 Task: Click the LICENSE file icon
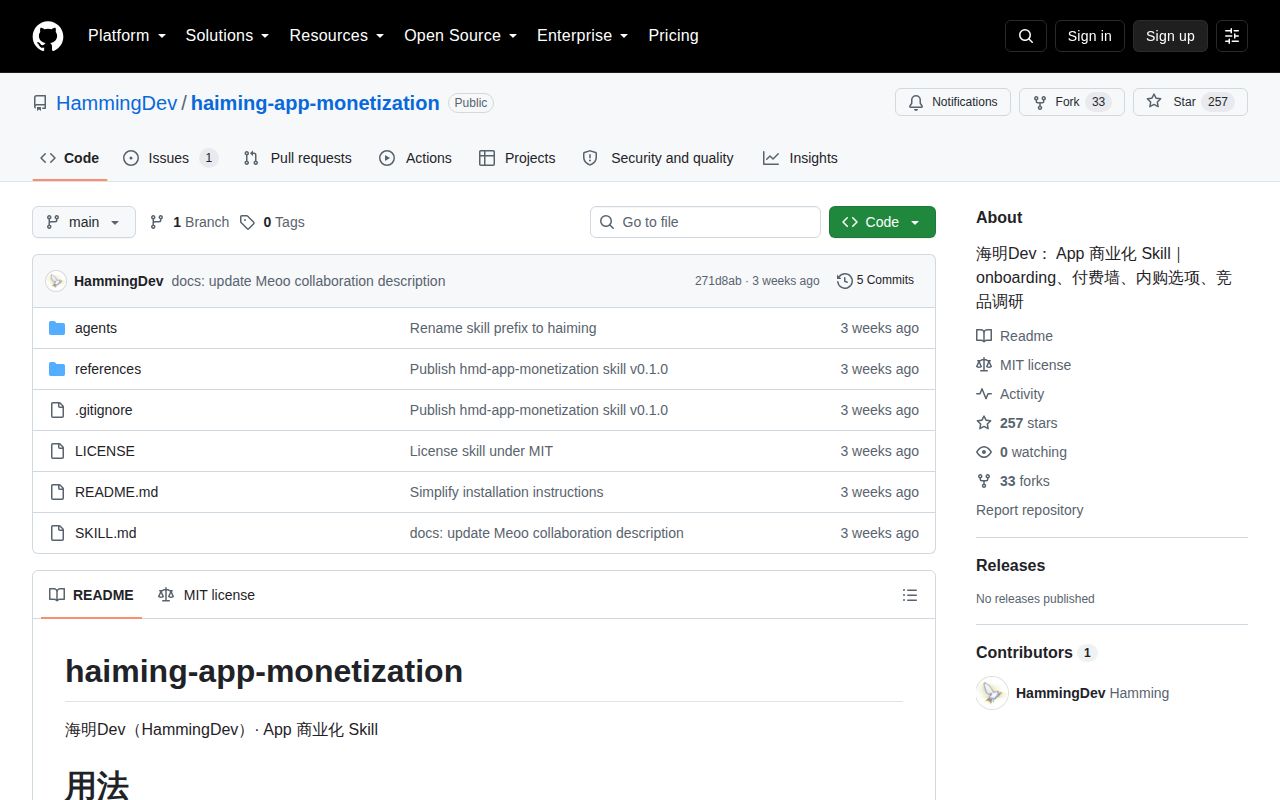[57, 451]
